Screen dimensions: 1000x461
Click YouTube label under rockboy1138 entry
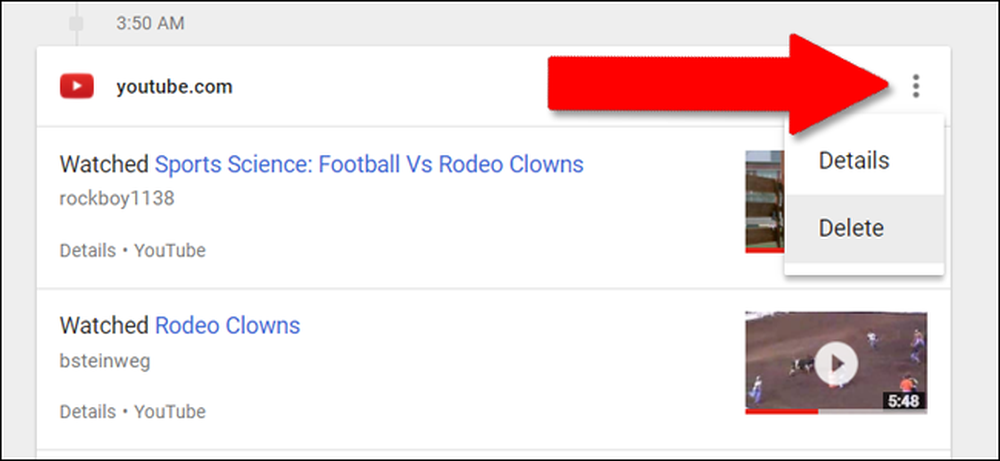(170, 251)
